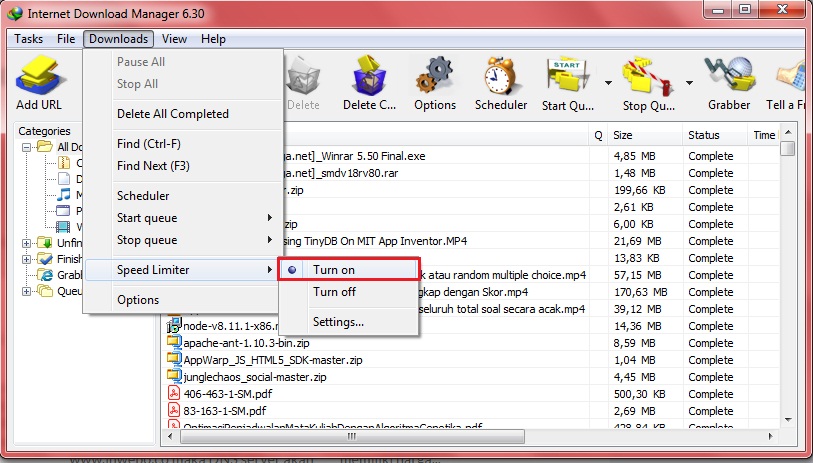Collapse the All Downloads tree node
The width and height of the screenshot is (813, 463).
tap(26, 147)
